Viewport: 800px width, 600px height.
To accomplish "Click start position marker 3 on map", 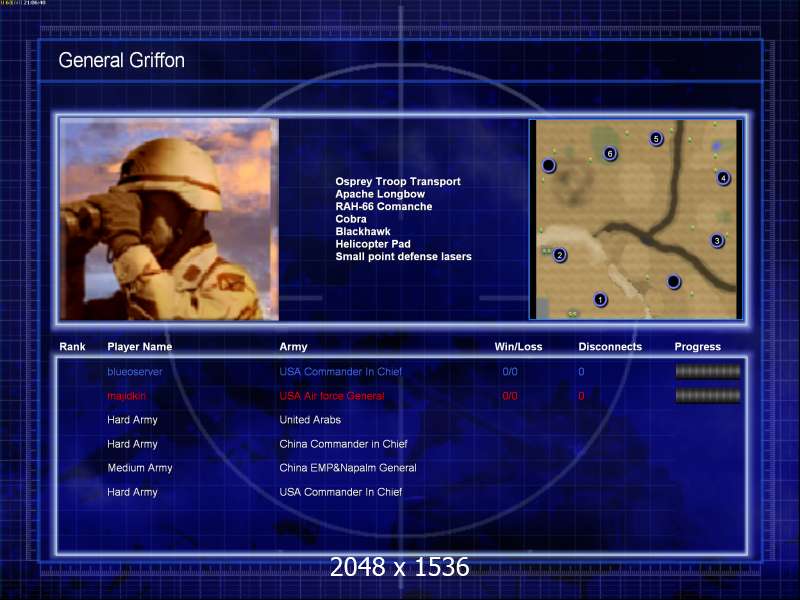I will point(717,240).
